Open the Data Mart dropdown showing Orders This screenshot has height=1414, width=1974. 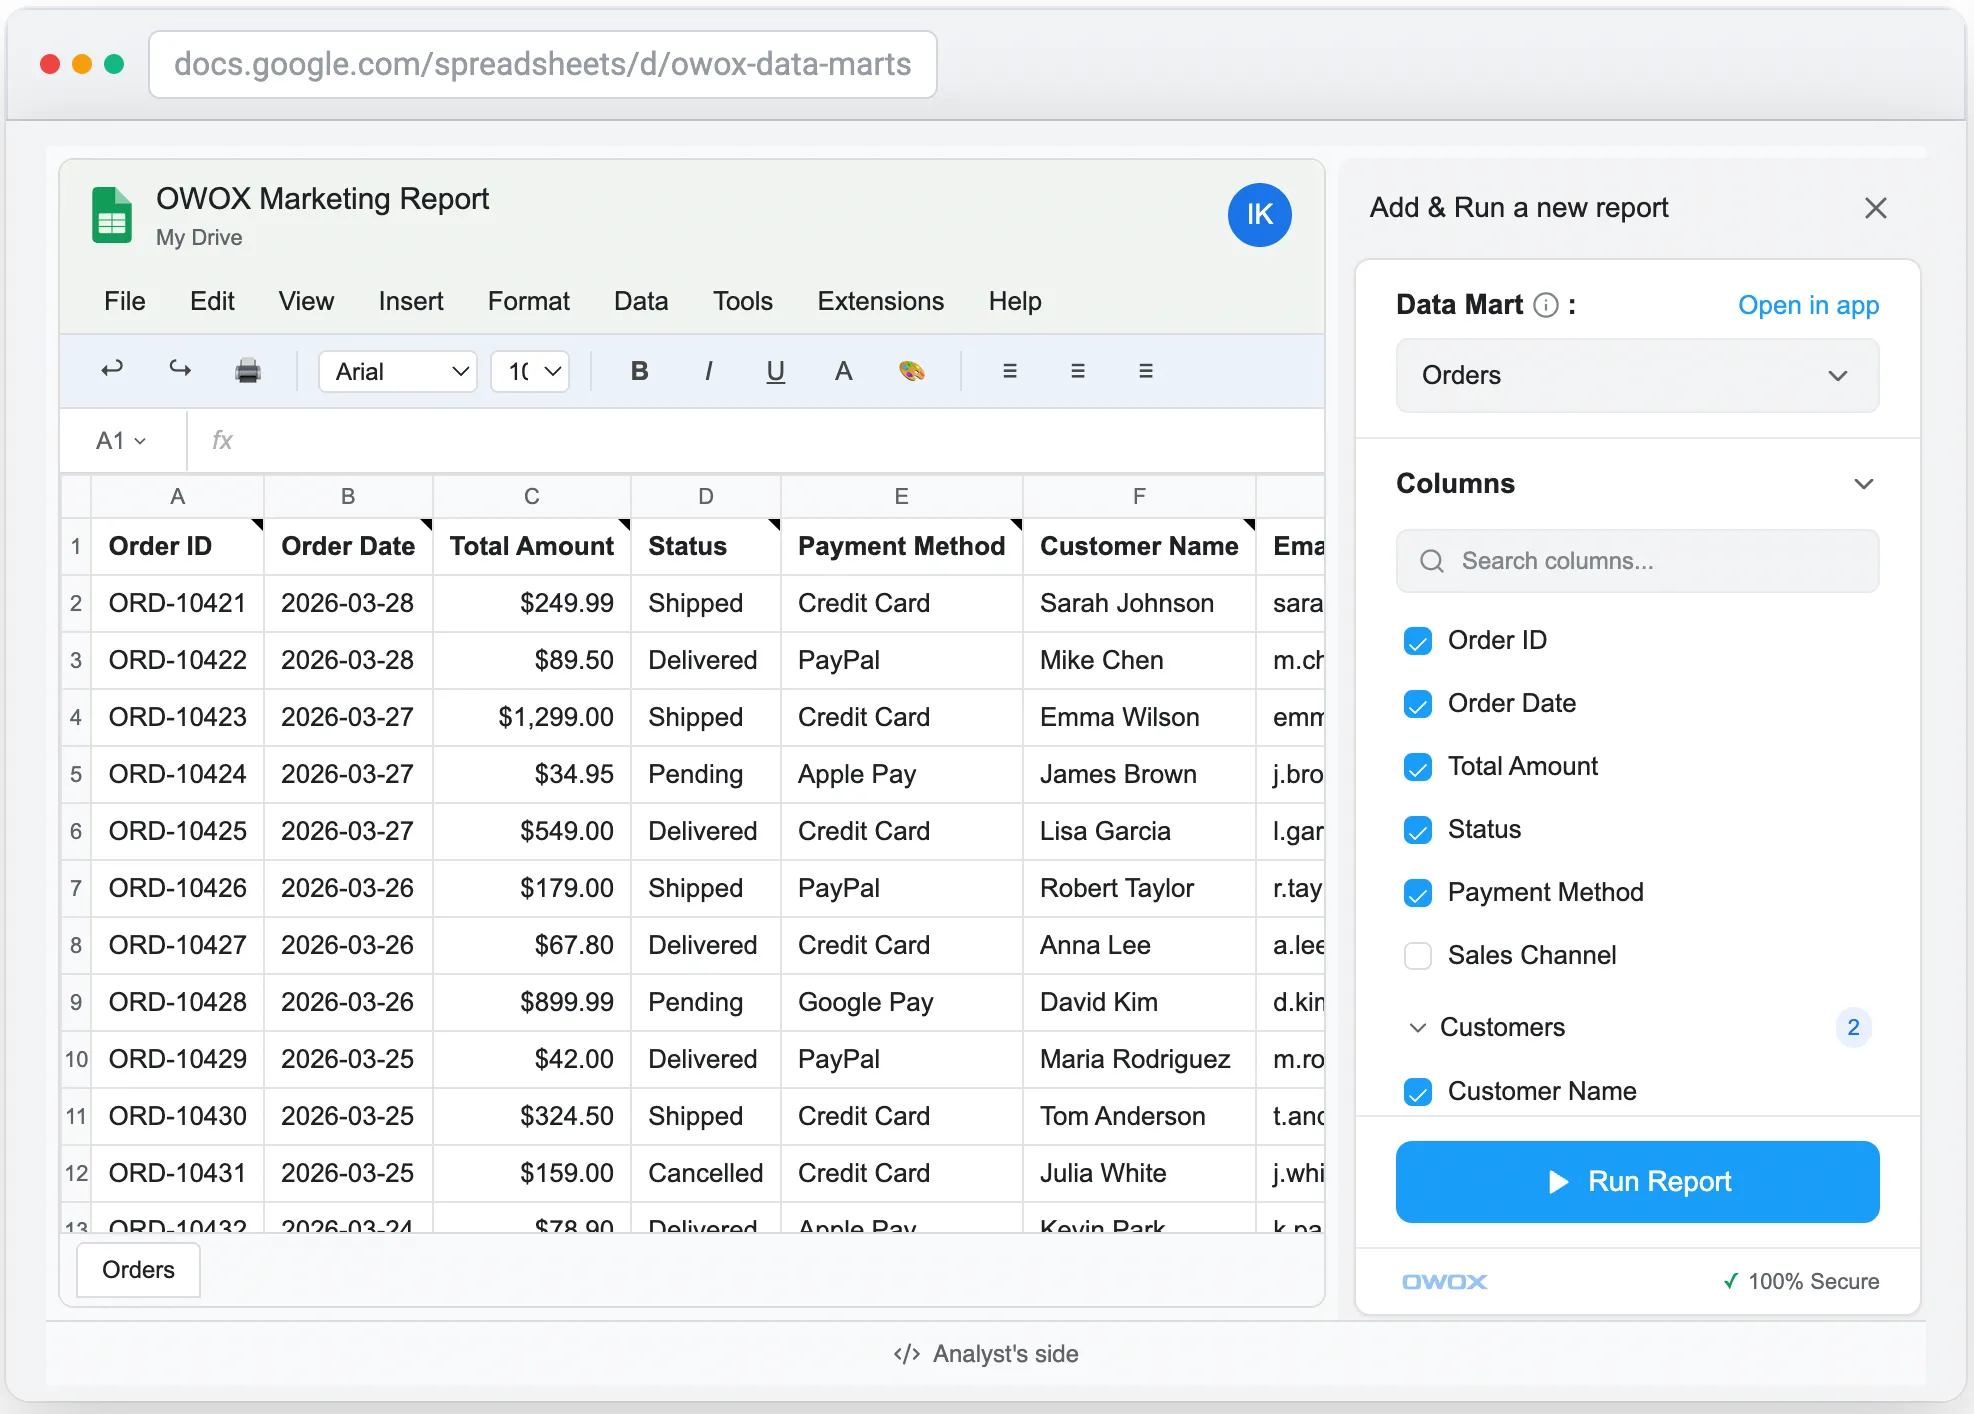click(1637, 376)
